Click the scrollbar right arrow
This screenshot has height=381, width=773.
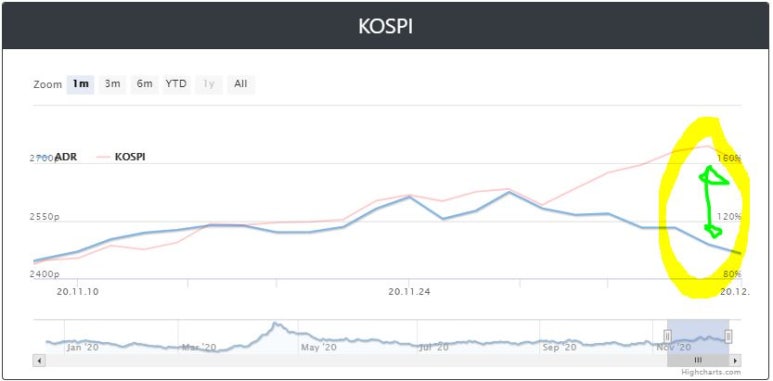[735, 360]
